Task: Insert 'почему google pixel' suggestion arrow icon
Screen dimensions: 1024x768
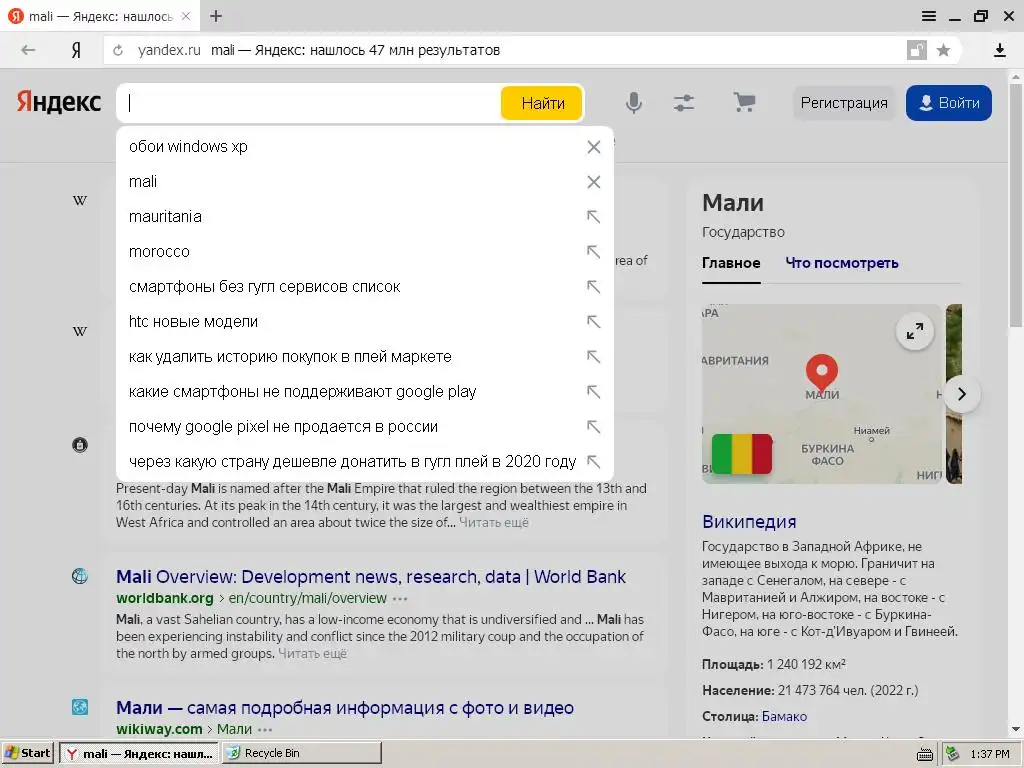Action: click(593, 426)
